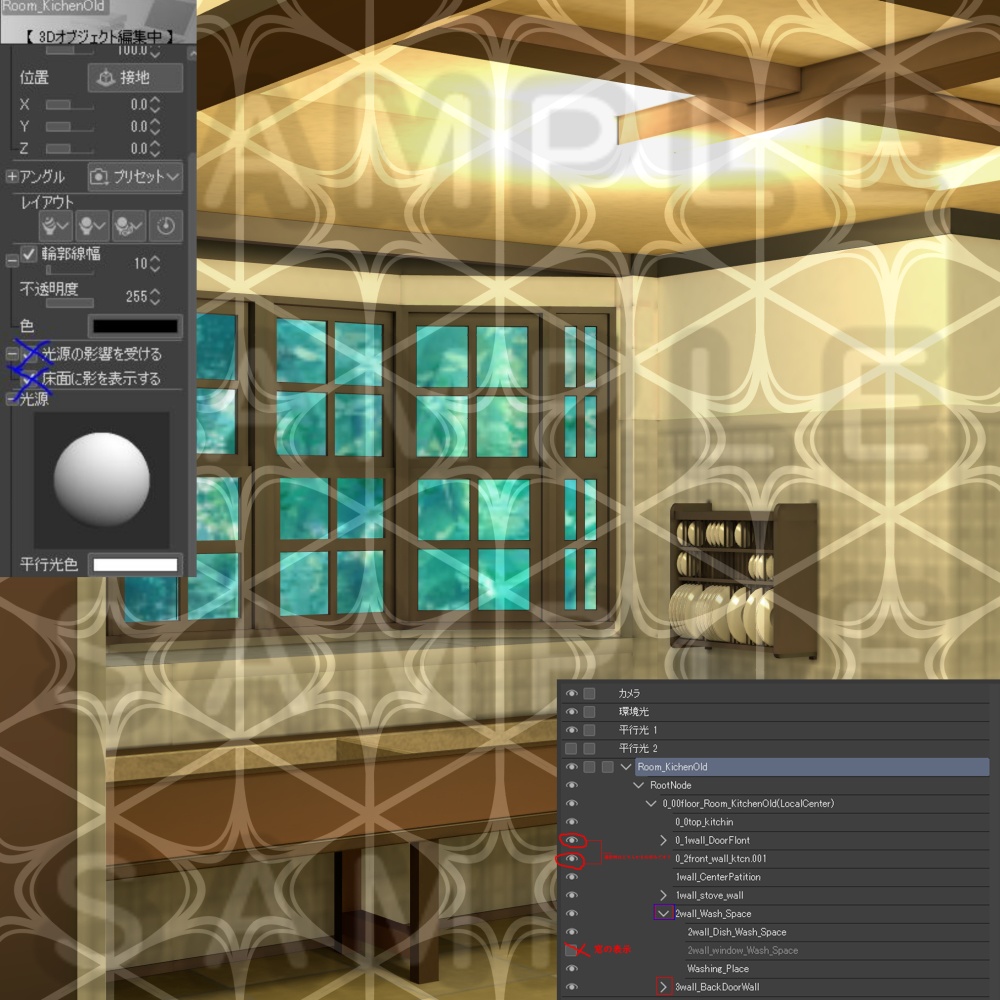Collapse the 2wall_Wash_Space node
Viewport: 1000px width, 1000px height.
tap(663, 914)
